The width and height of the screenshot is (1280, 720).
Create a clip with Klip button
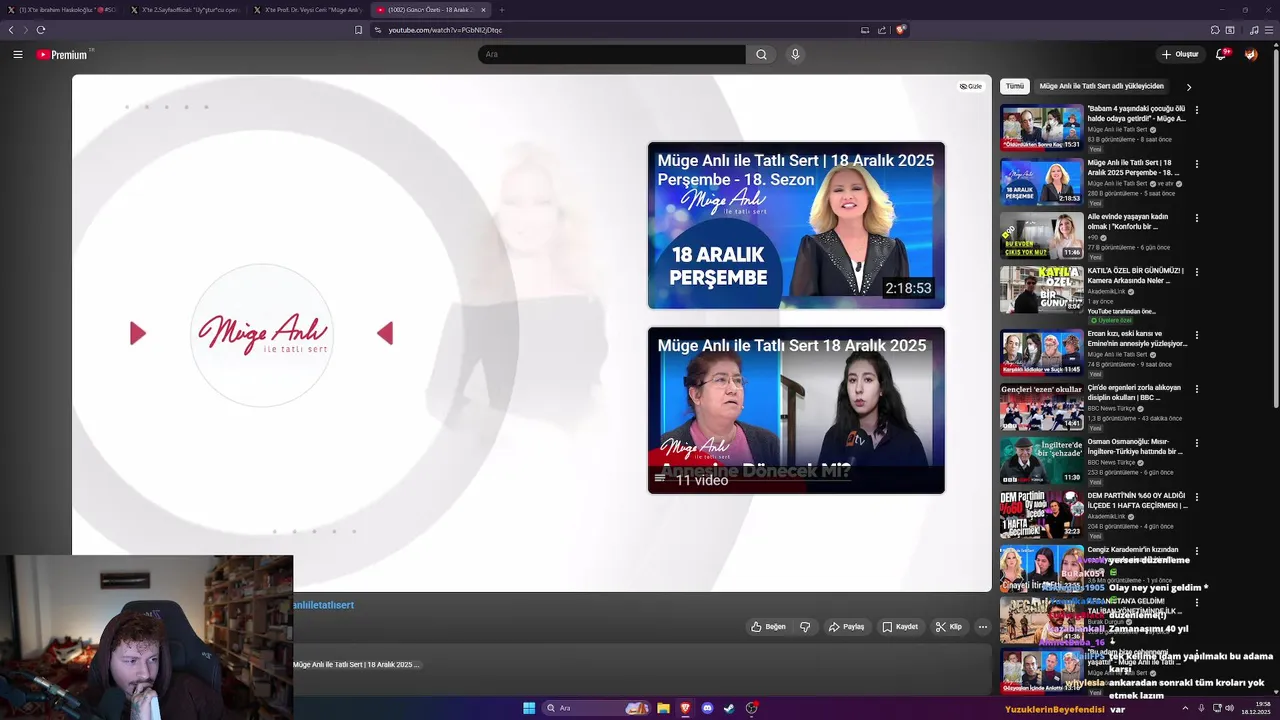[x=949, y=627]
